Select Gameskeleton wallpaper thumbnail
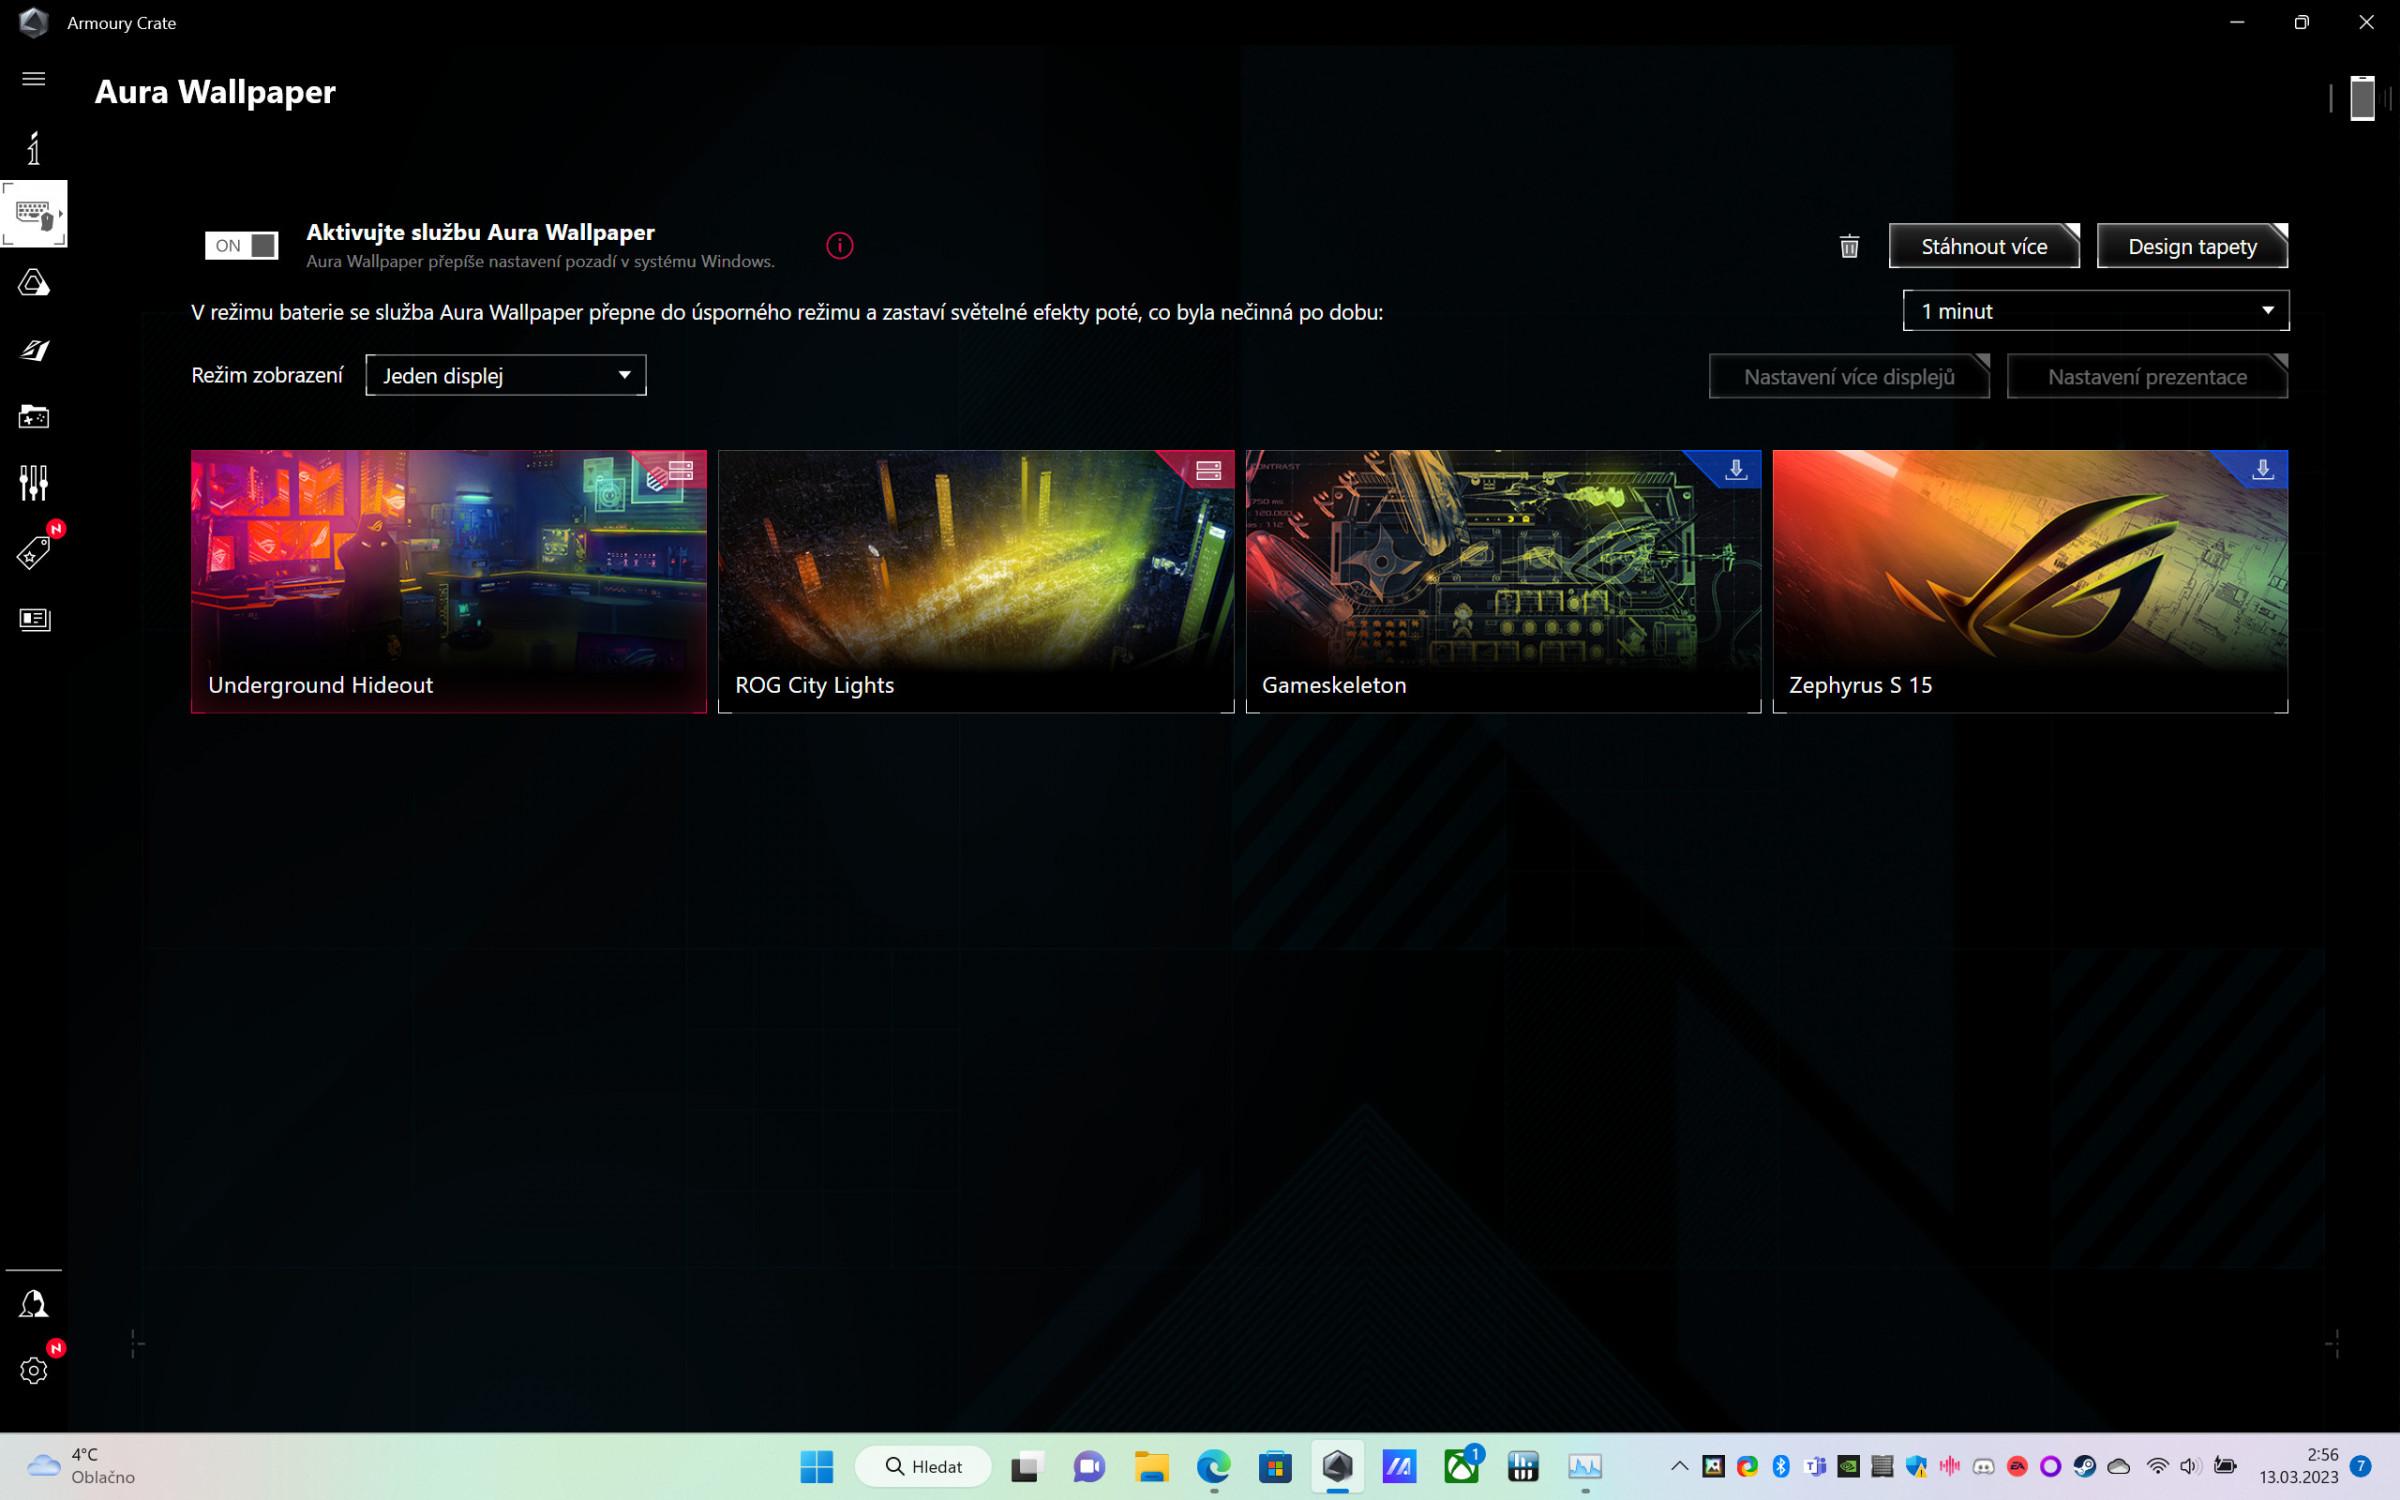2400x1500 pixels. pyautogui.click(x=1503, y=581)
